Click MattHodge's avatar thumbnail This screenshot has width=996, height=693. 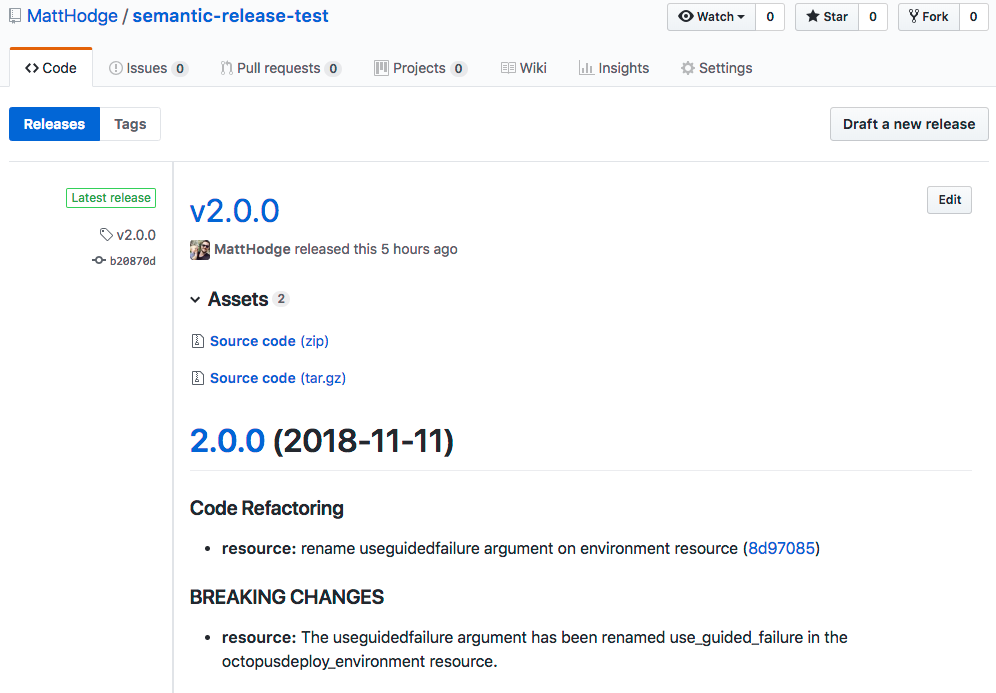(x=200, y=250)
